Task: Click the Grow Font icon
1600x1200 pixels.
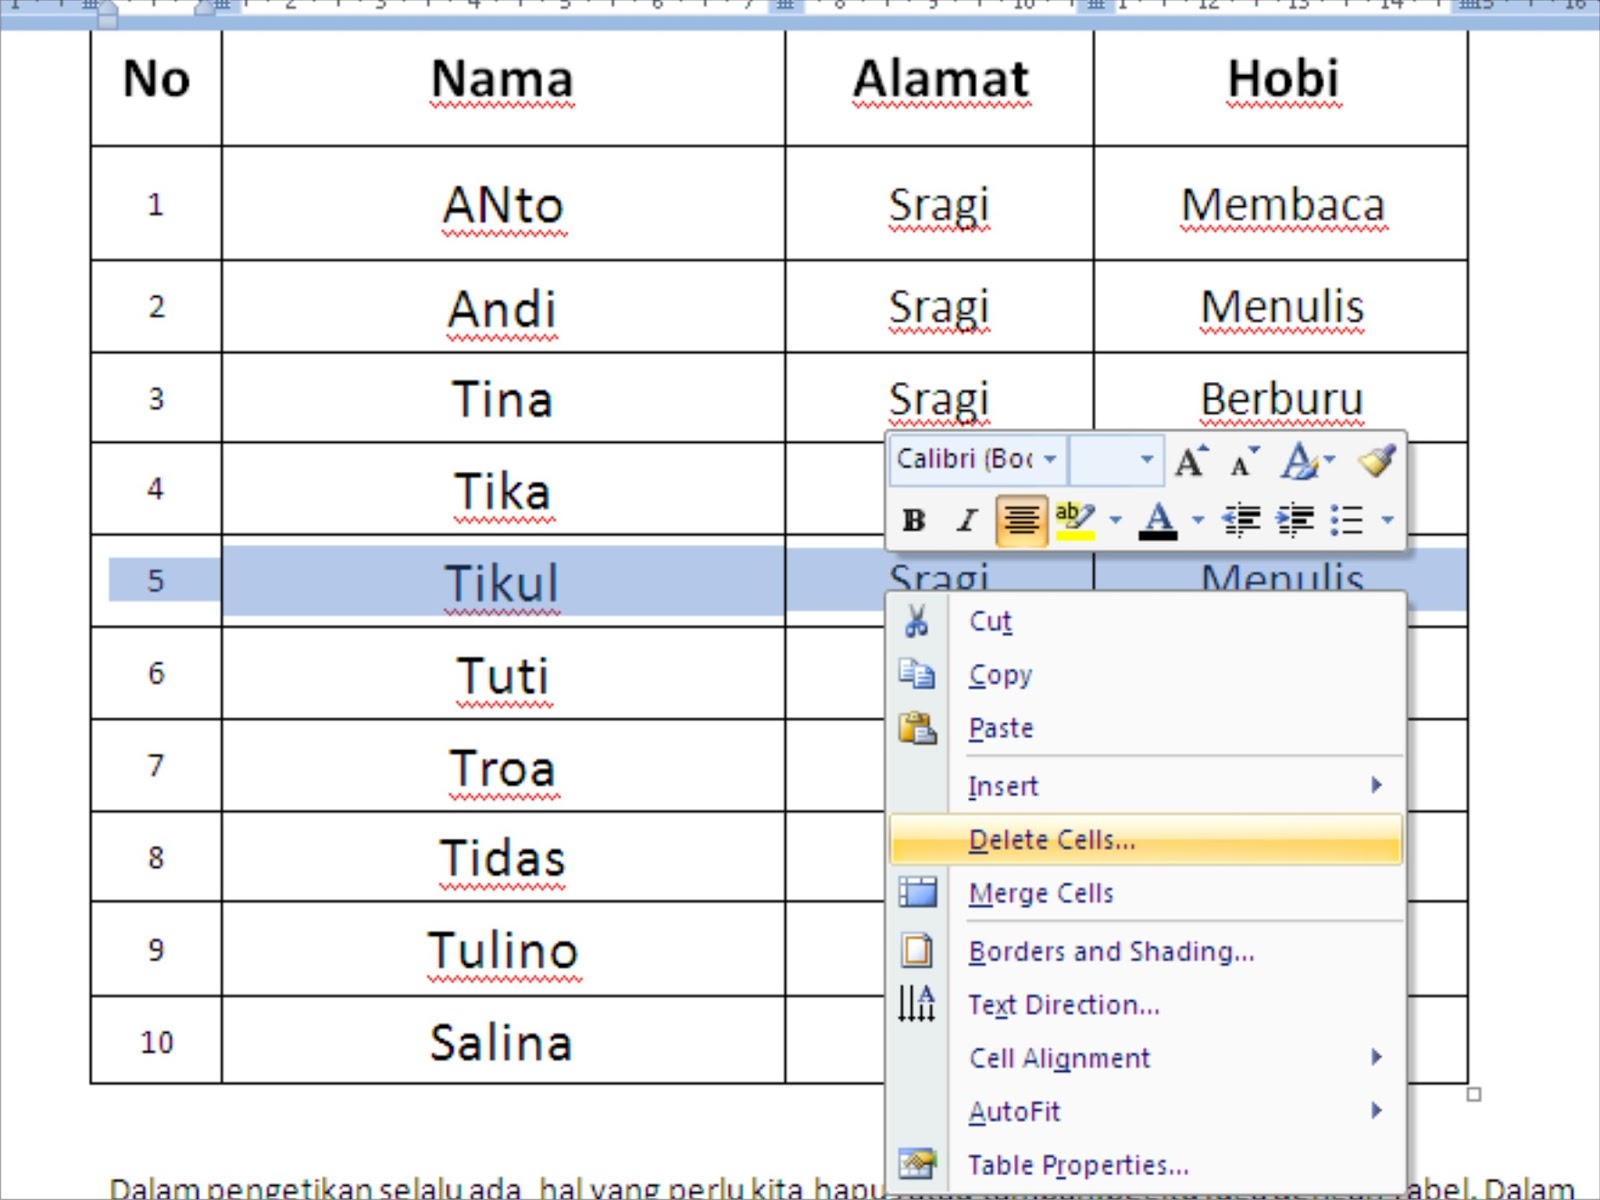Action: tap(1190, 461)
